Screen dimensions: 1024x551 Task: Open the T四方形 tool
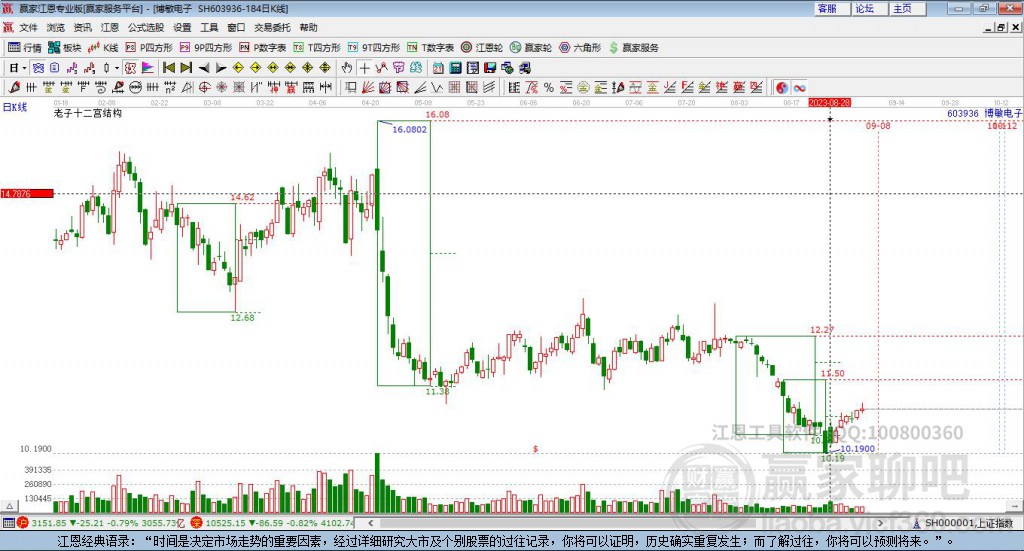pyautogui.click(x=317, y=48)
